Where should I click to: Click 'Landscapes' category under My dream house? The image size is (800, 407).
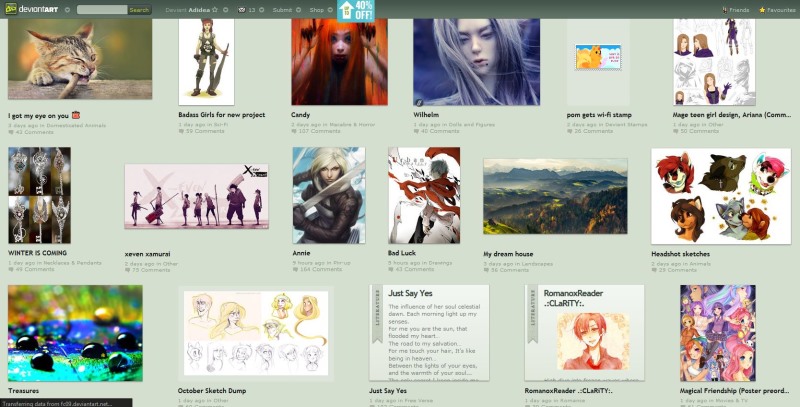(x=537, y=264)
